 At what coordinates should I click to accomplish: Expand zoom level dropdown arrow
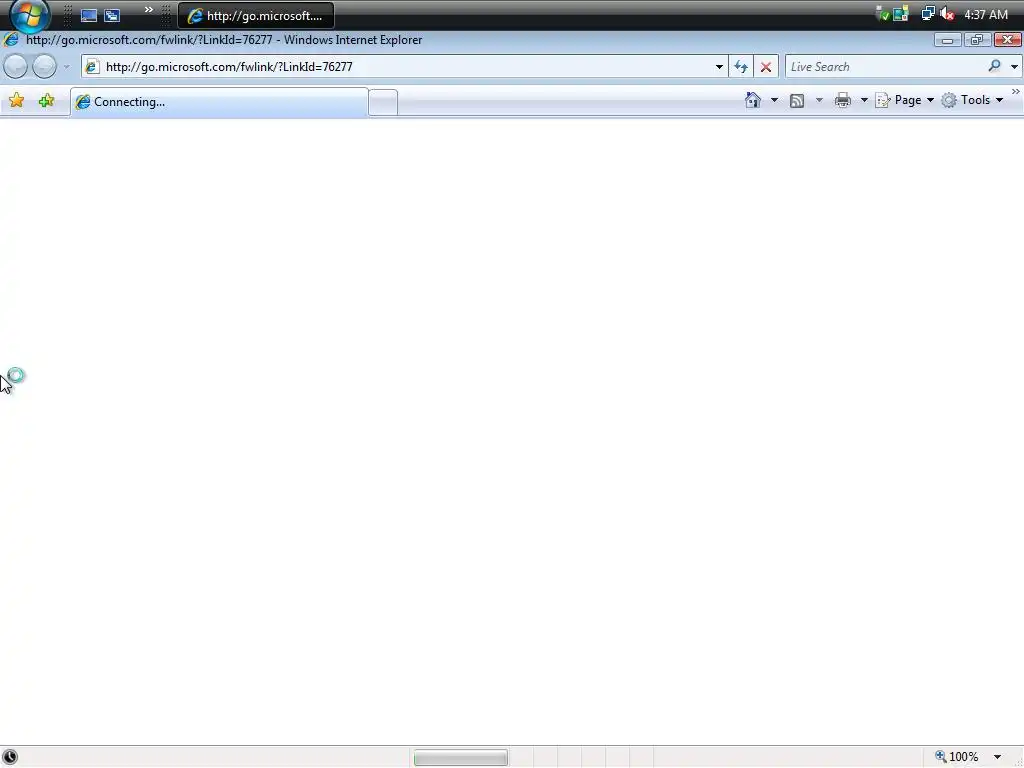pos(997,757)
